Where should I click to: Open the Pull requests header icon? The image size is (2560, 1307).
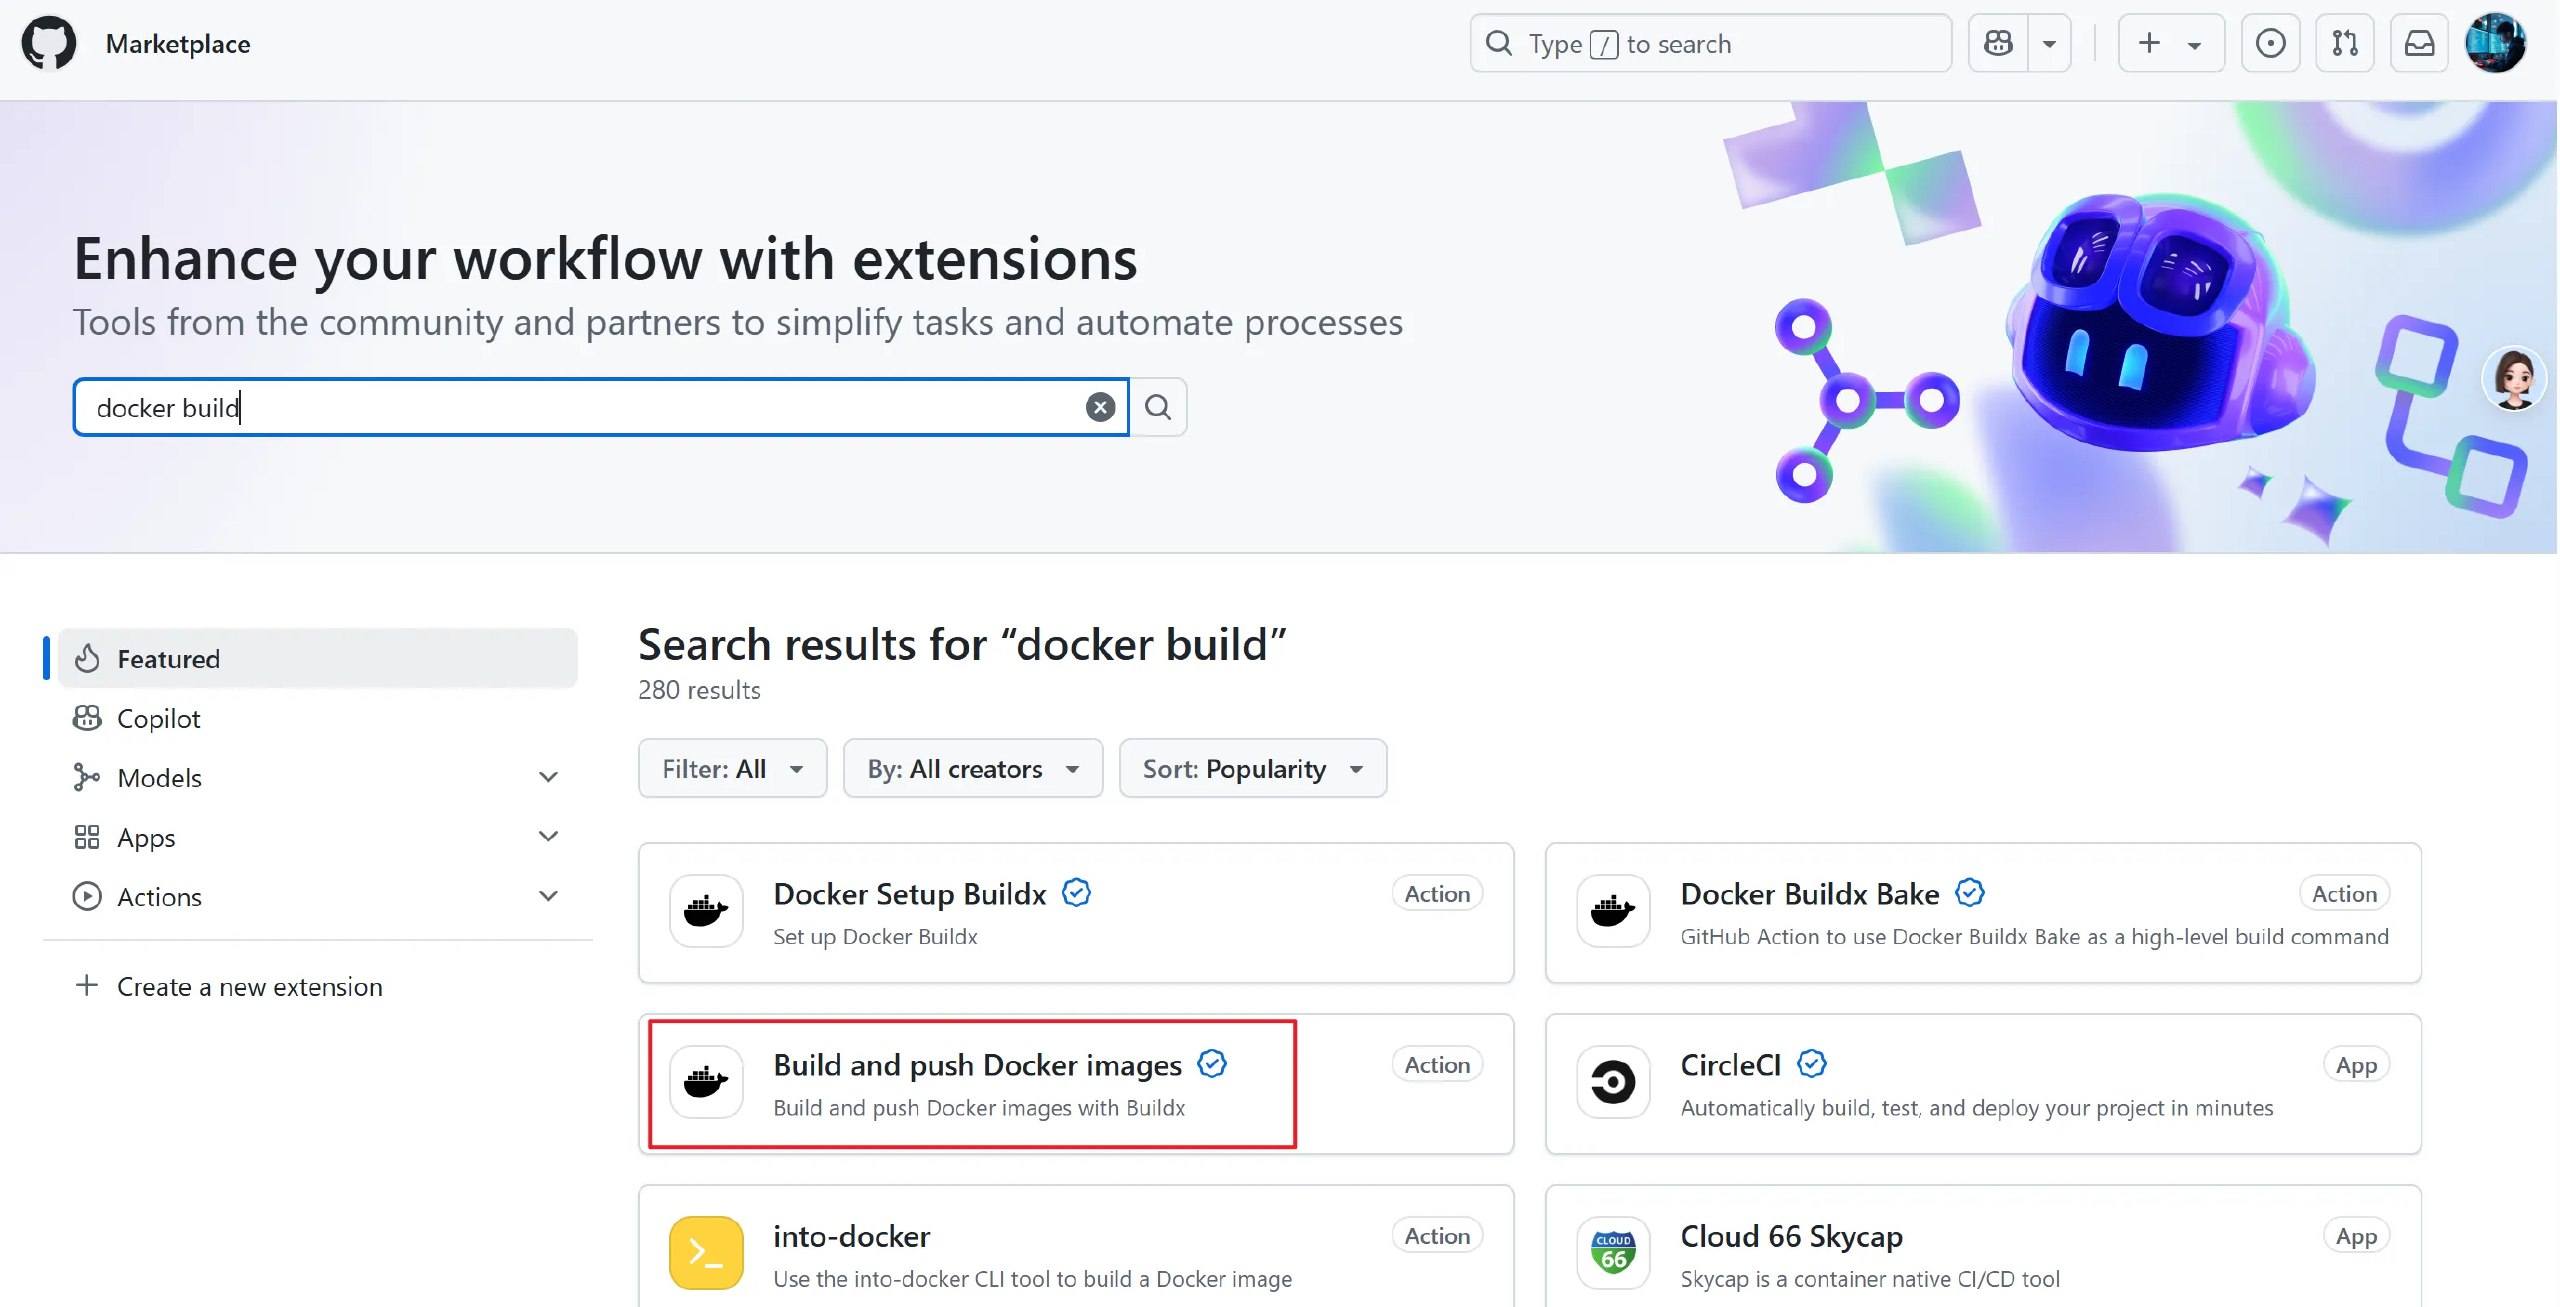(2345, 44)
